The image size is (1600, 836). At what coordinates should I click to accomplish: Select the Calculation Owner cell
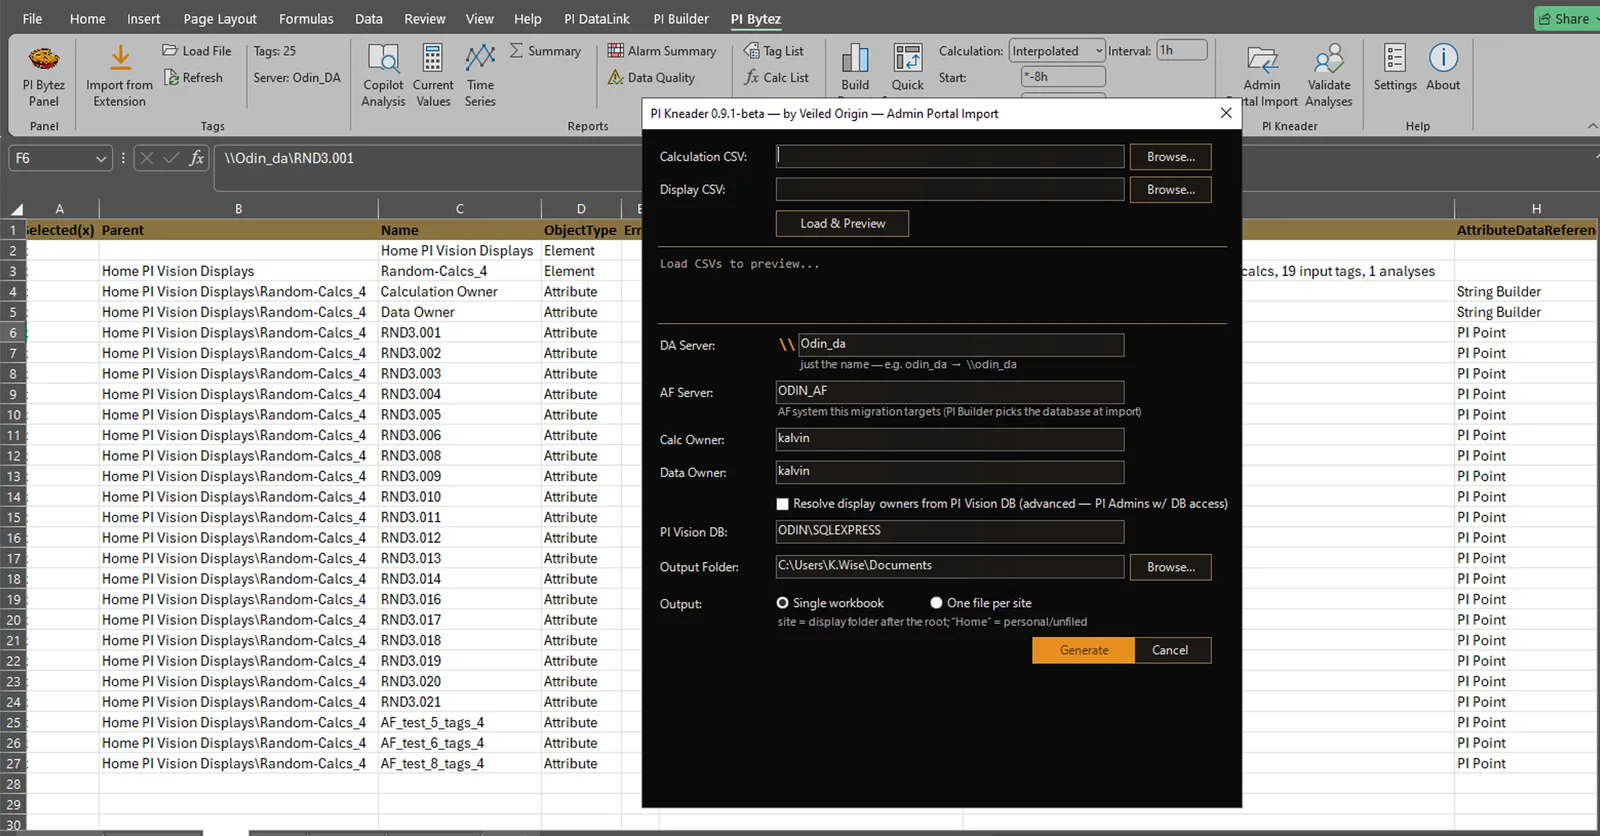pyautogui.click(x=459, y=292)
